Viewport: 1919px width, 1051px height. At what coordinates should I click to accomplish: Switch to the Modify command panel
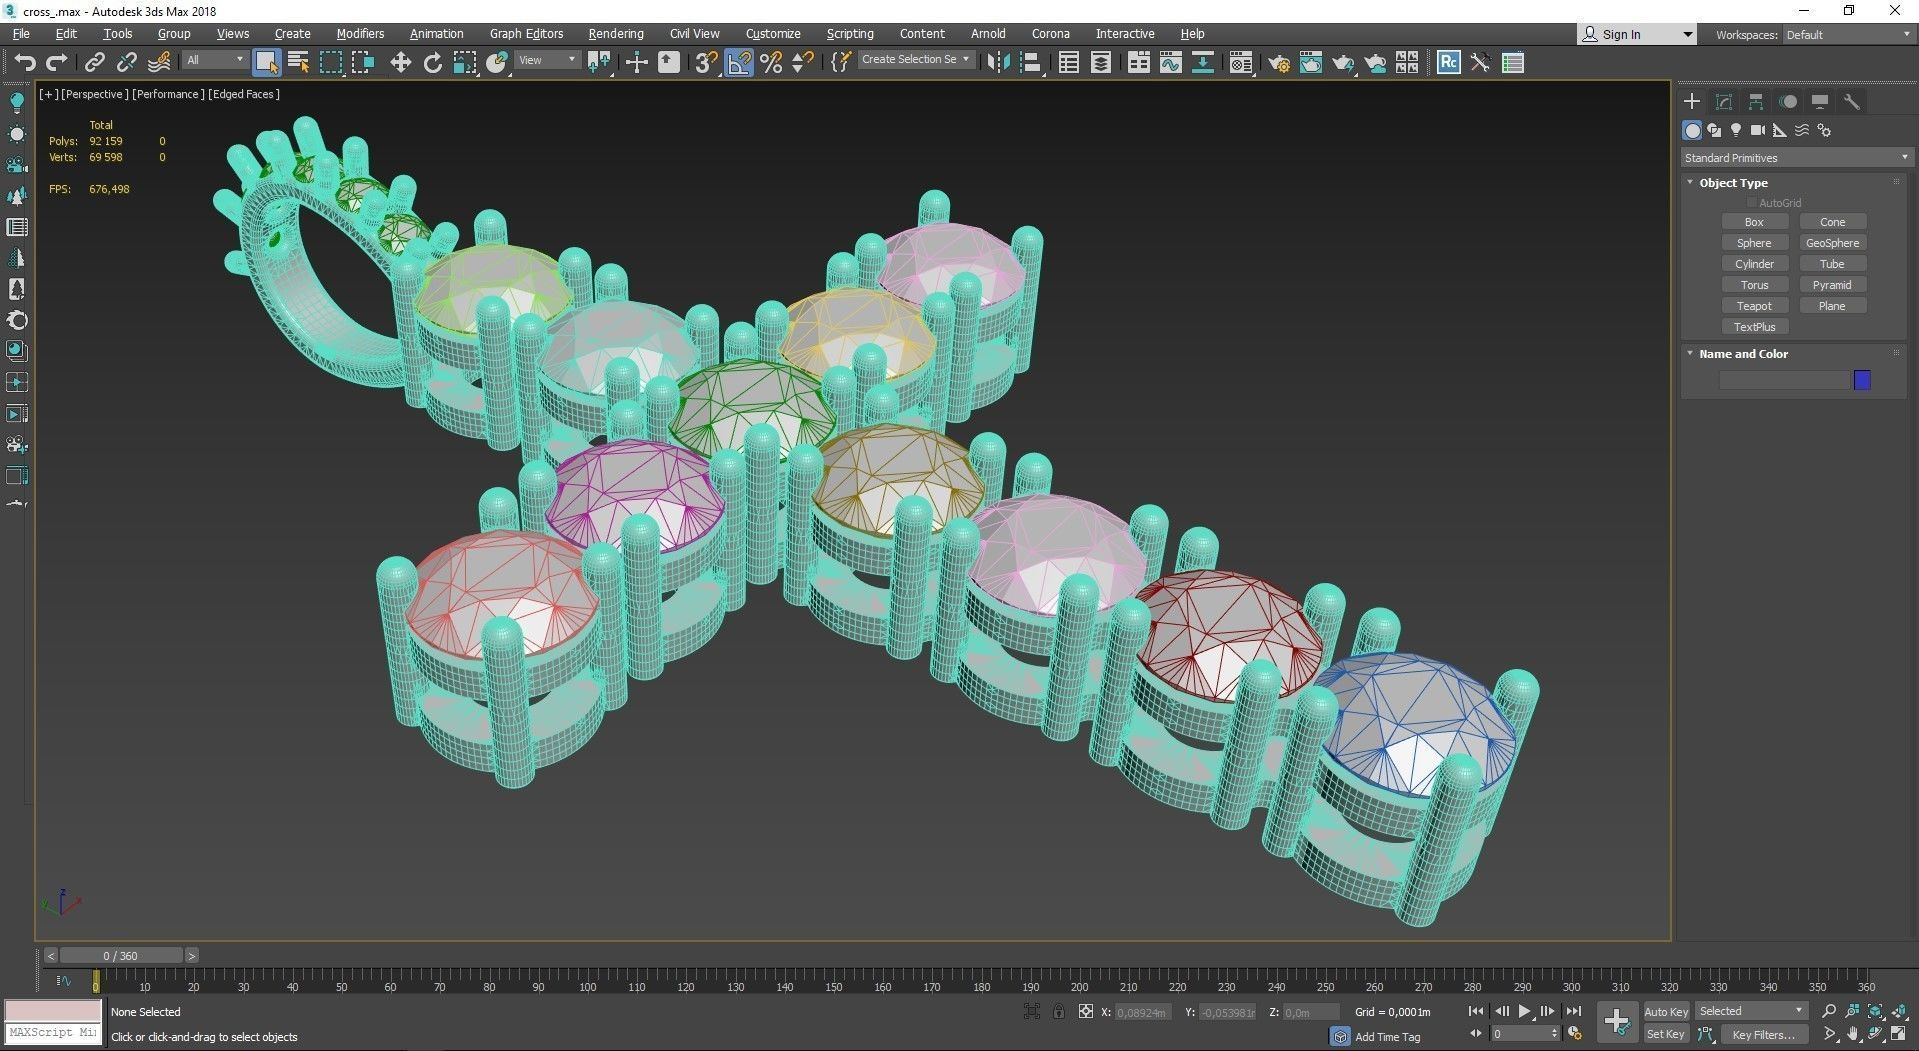[1724, 102]
